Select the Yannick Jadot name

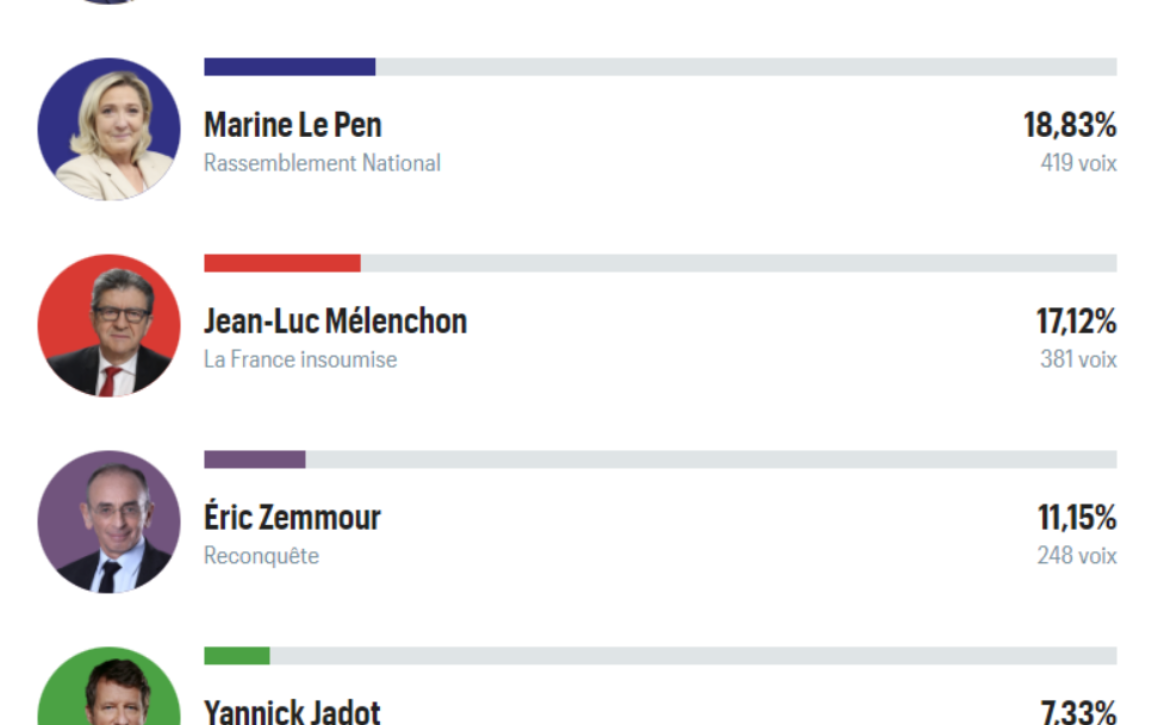292,712
